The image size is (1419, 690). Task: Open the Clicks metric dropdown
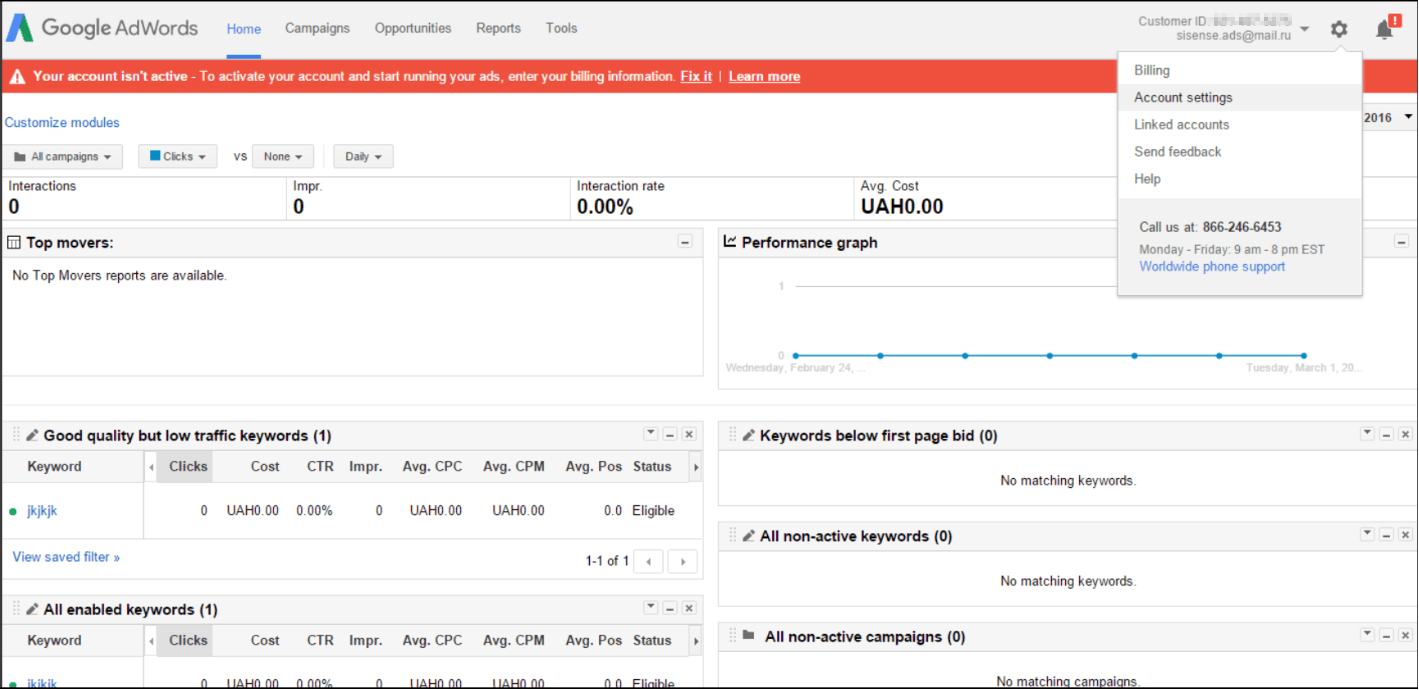tap(177, 157)
